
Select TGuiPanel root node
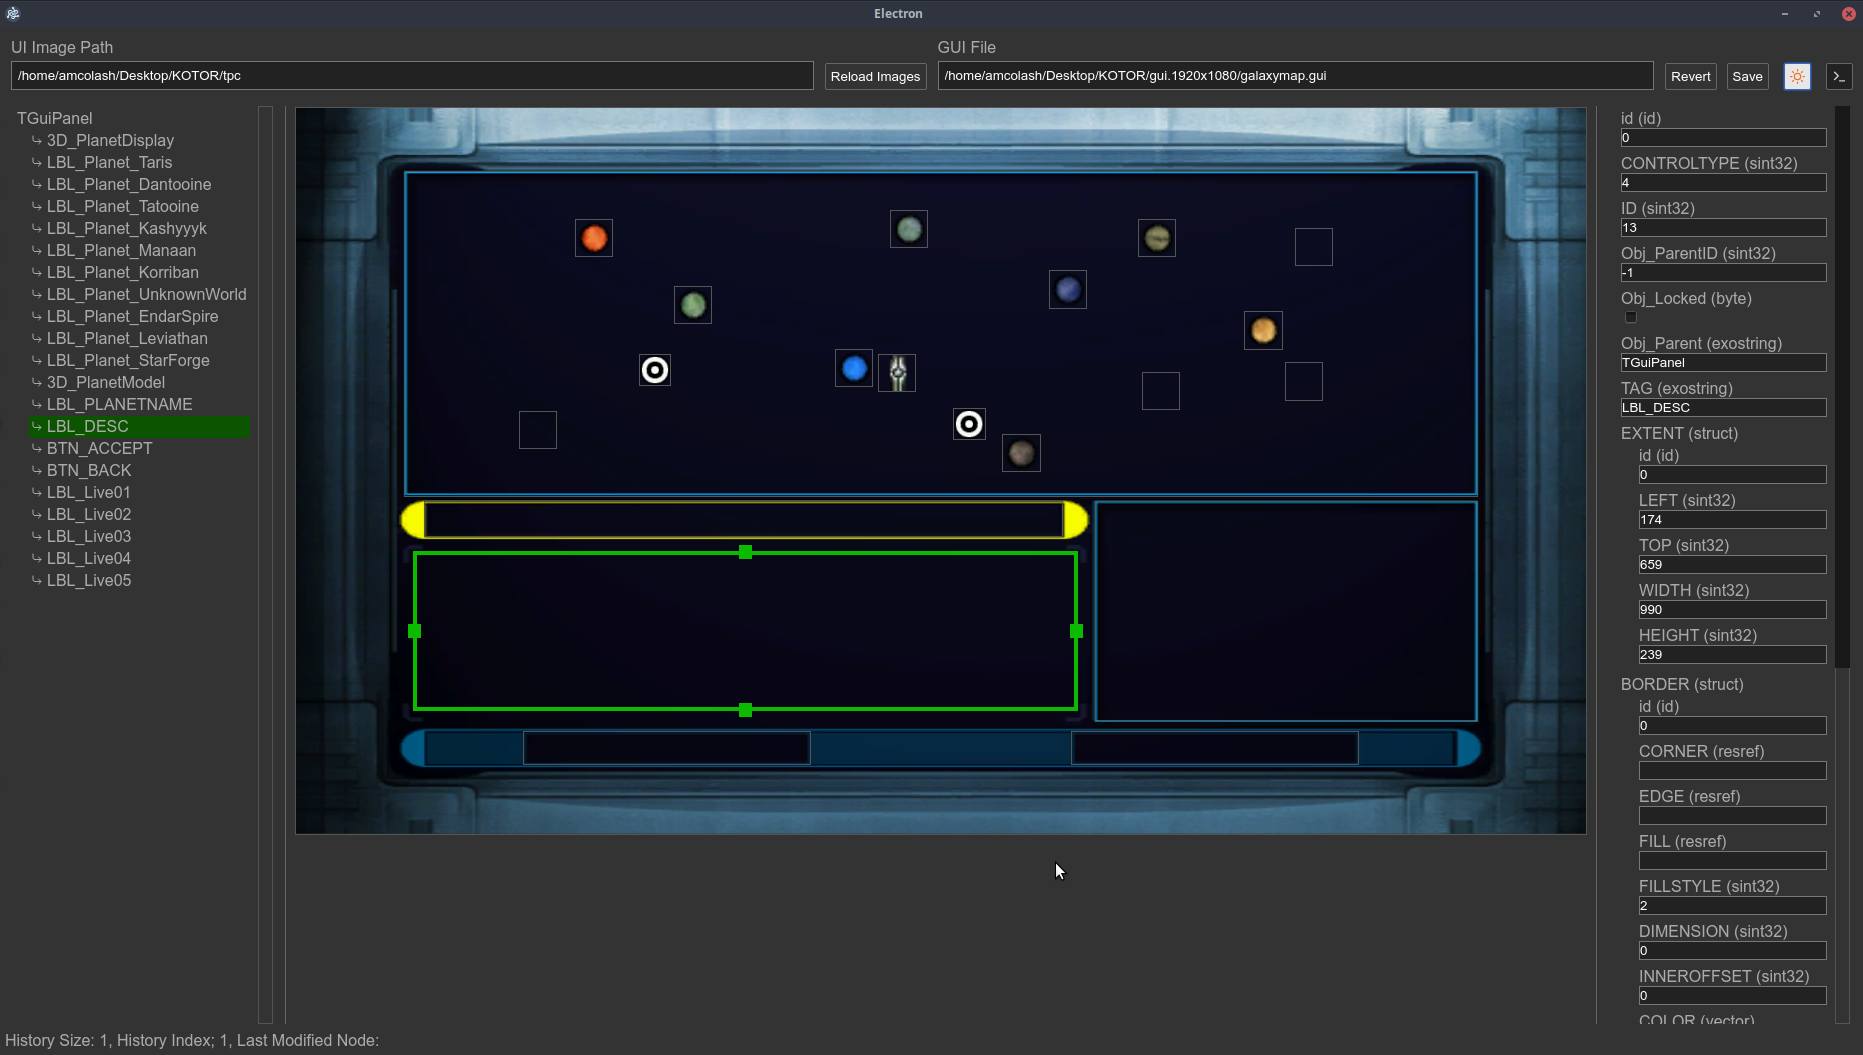click(55, 118)
